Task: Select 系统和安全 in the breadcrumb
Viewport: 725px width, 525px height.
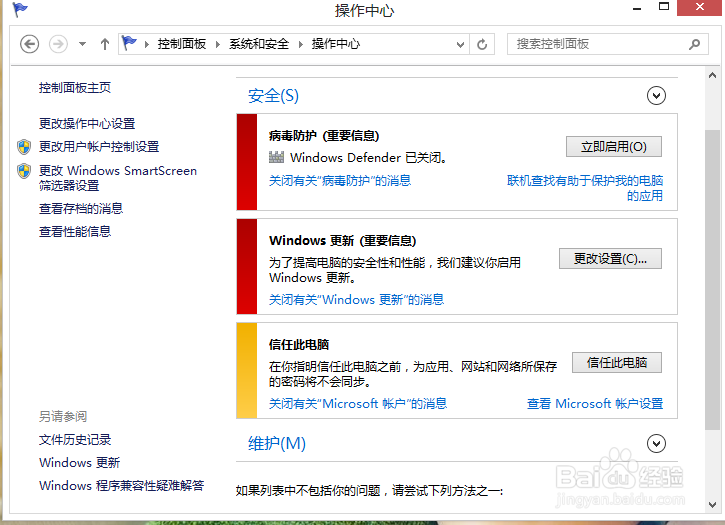Action: (259, 44)
